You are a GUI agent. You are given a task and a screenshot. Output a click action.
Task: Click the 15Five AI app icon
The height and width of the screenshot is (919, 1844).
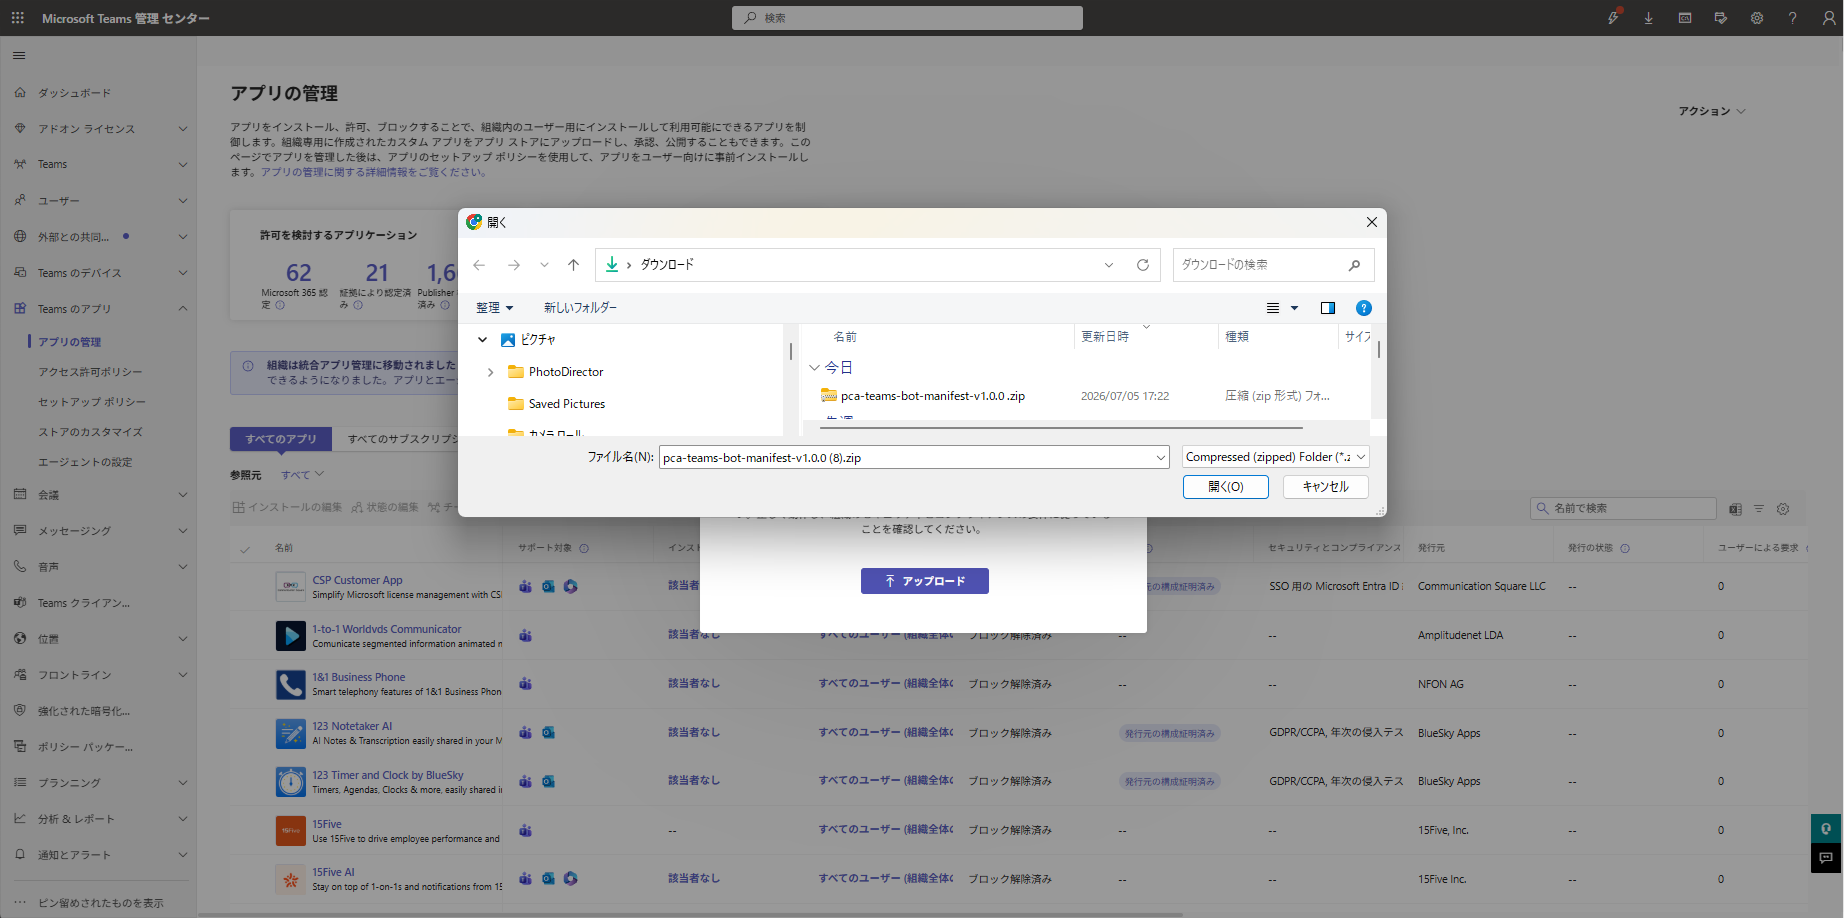(x=291, y=879)
